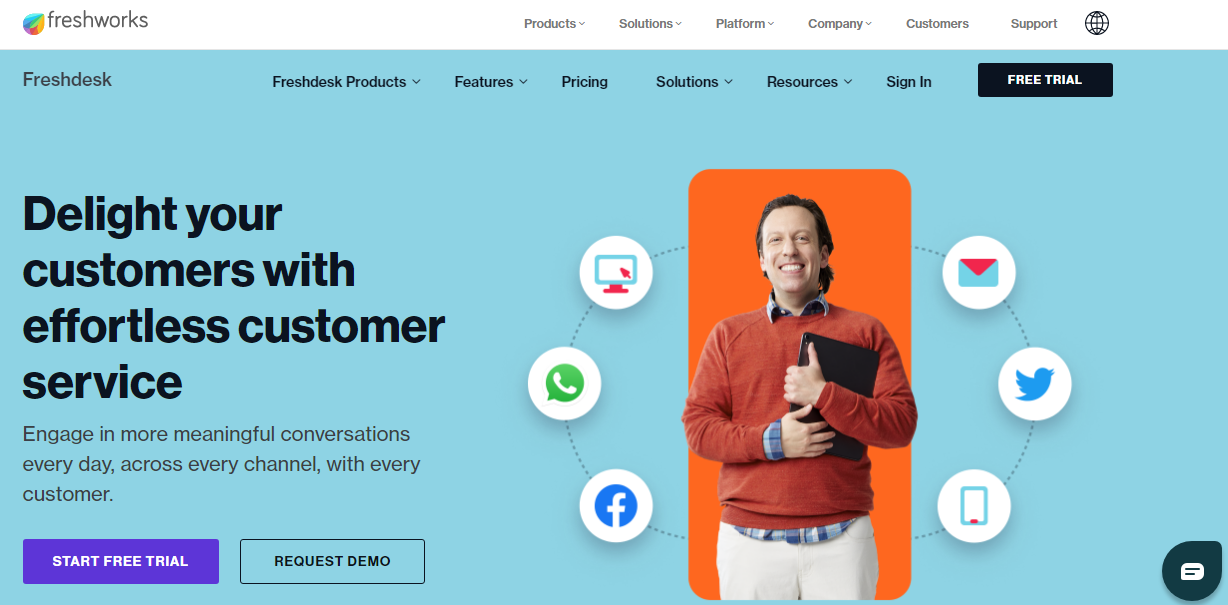Click the Freshworks logo icon
The image size is (1228, 605).
click(x=34, y=23)
